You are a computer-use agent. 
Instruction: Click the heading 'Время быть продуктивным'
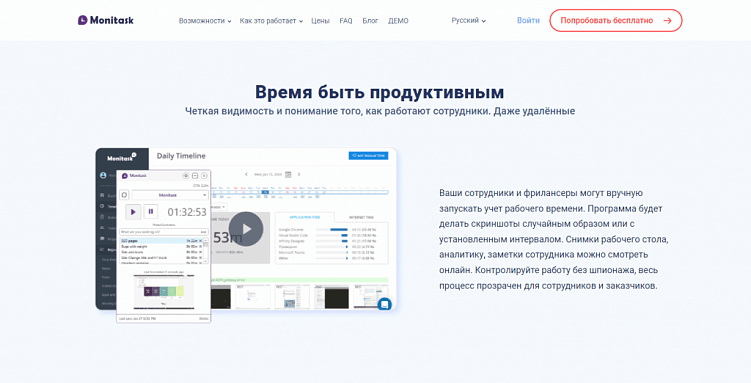pyautogui.click(x=379, y=91)
